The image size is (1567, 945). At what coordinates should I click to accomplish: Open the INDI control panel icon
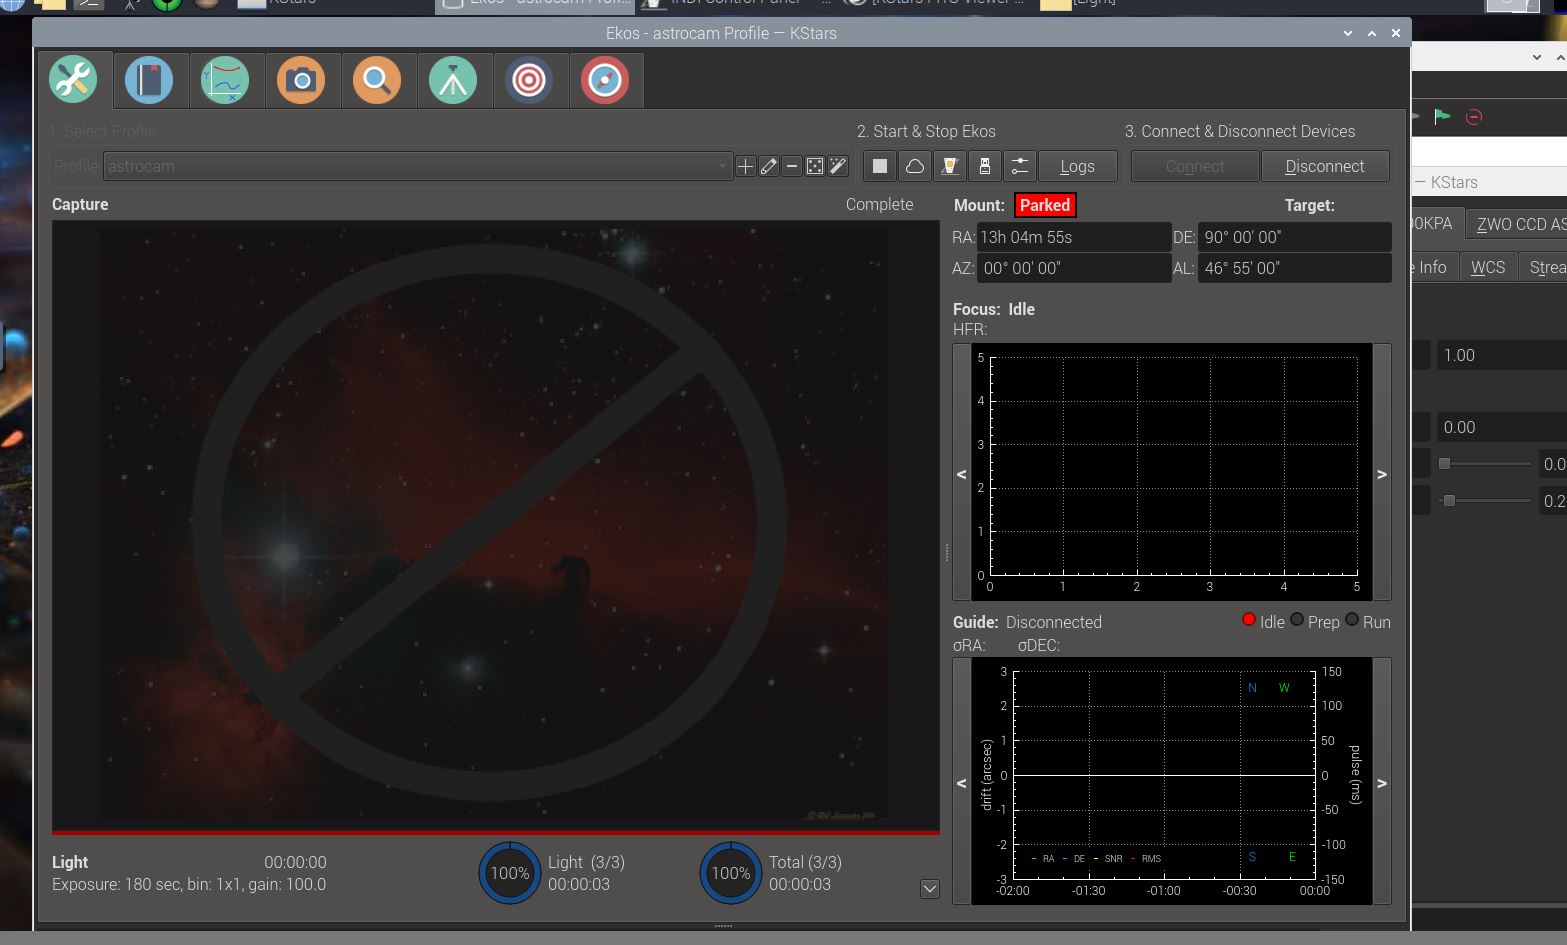[949, 166]
